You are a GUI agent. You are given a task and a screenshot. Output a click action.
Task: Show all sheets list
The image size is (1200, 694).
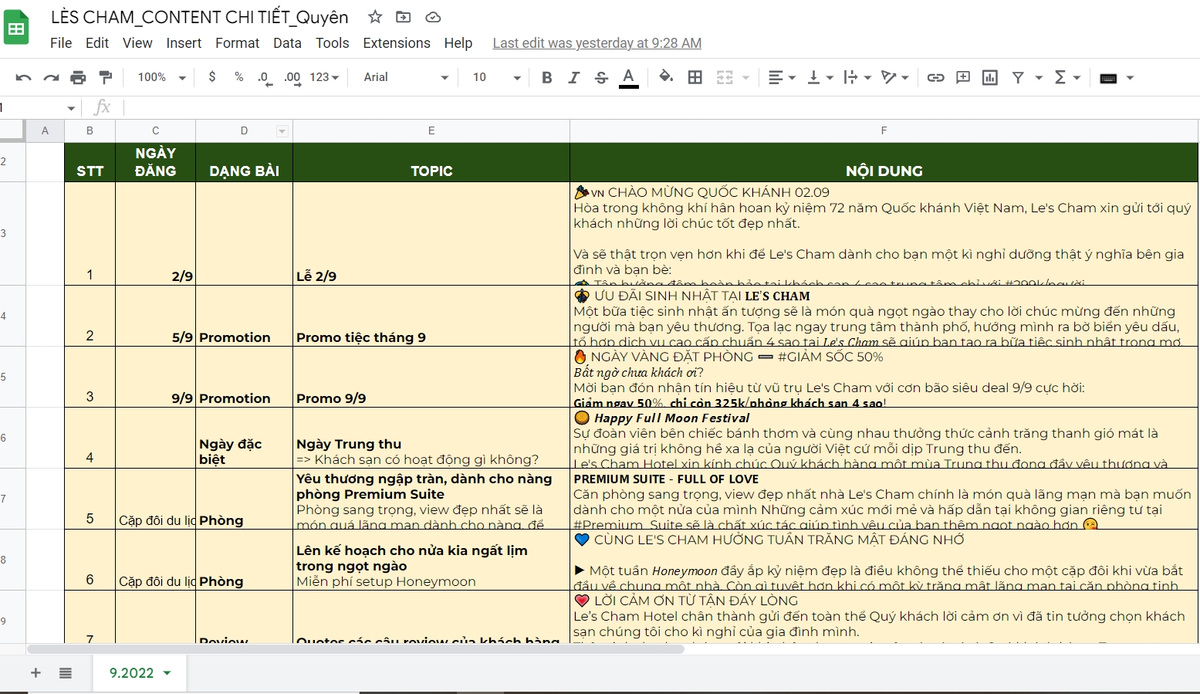pyautogui.click(x=66, y=673)
